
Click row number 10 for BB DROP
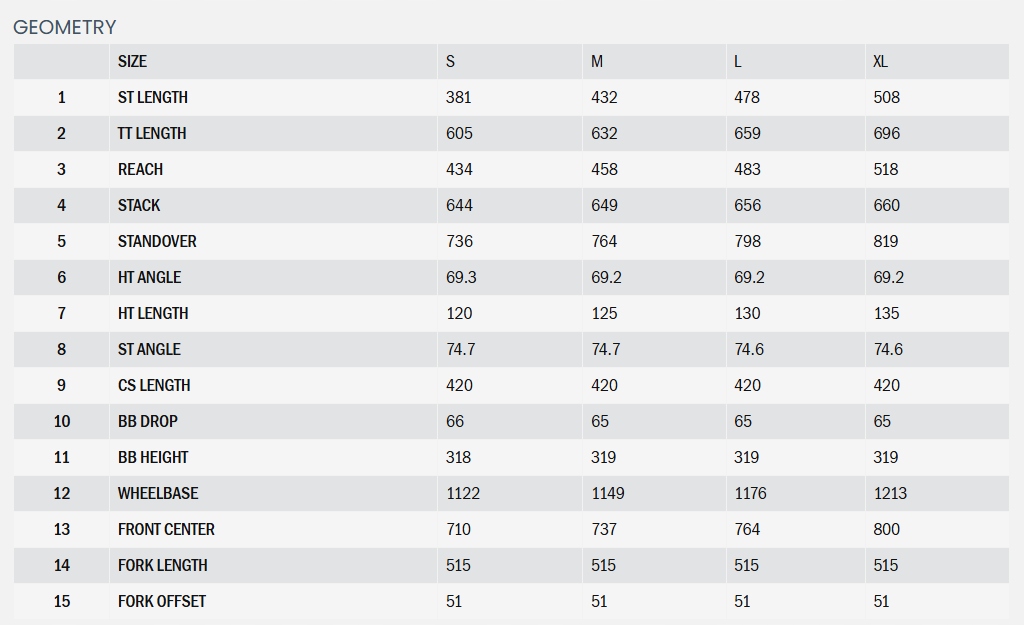[62, 421]
